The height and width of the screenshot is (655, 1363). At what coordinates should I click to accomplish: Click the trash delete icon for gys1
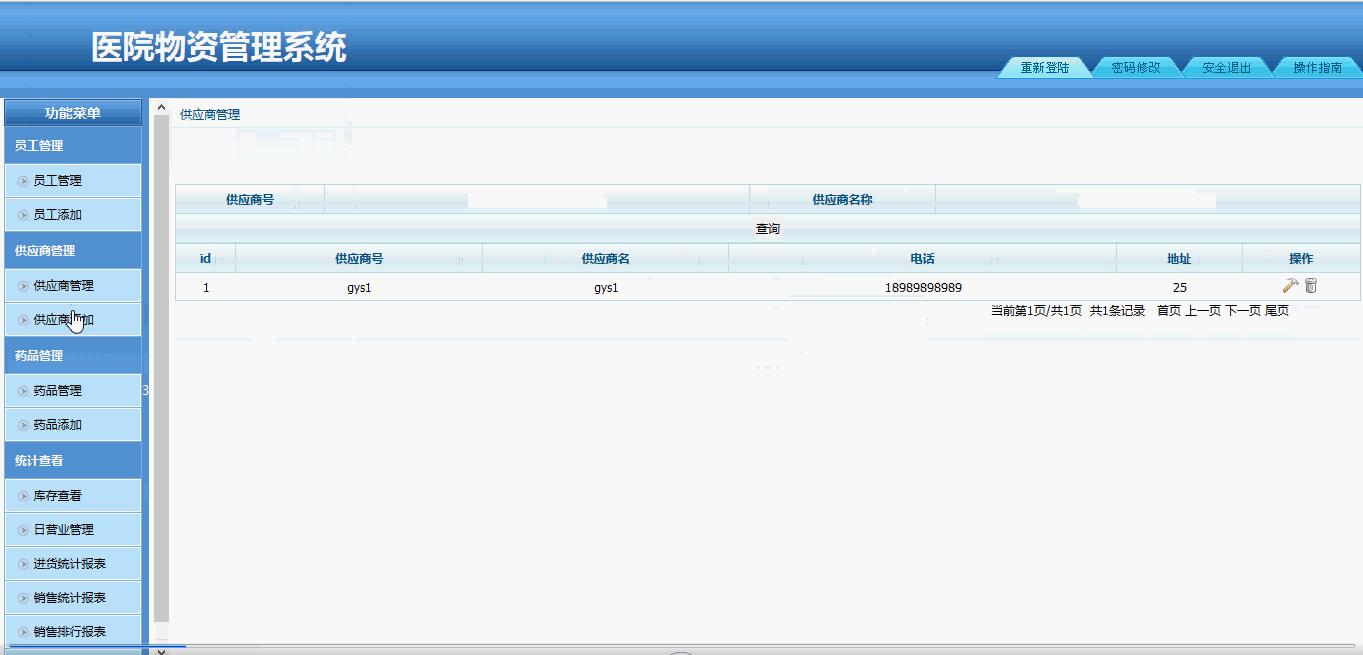(1311, 286)
